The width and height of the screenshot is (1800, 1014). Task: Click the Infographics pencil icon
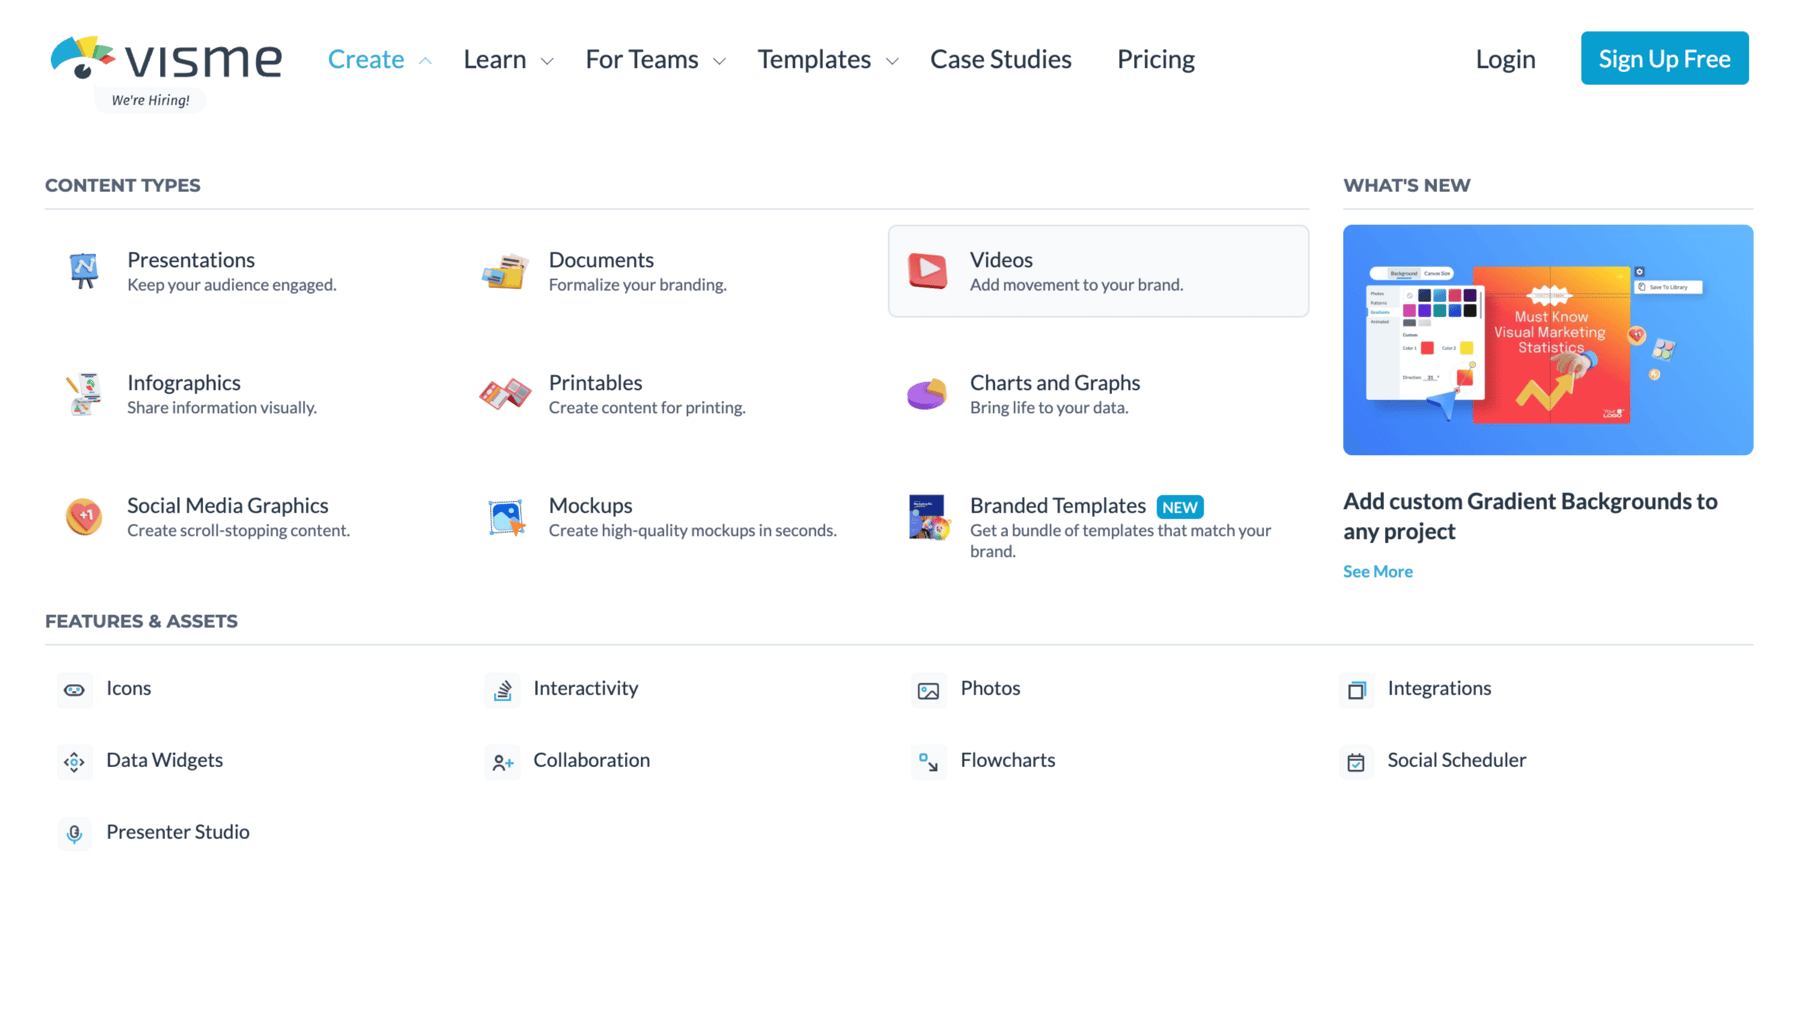click(x=84, y=393)
